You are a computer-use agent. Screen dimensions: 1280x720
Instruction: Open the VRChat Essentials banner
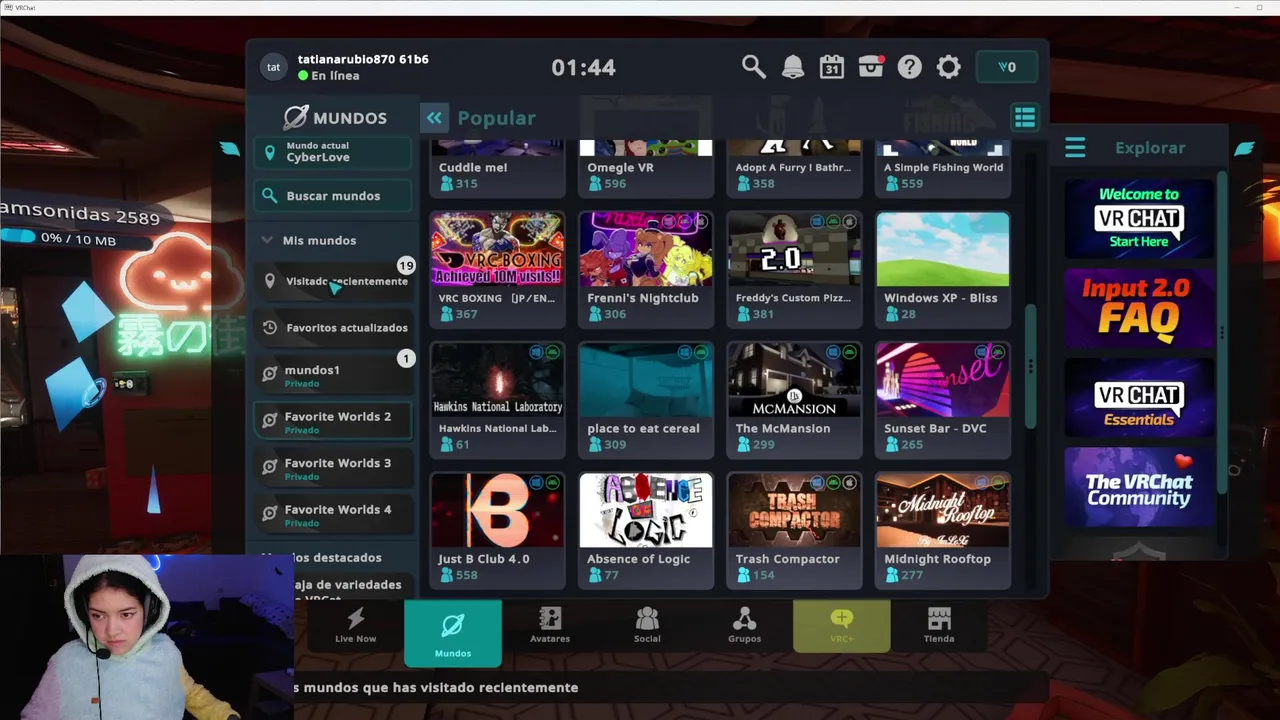pos(1139,397)
